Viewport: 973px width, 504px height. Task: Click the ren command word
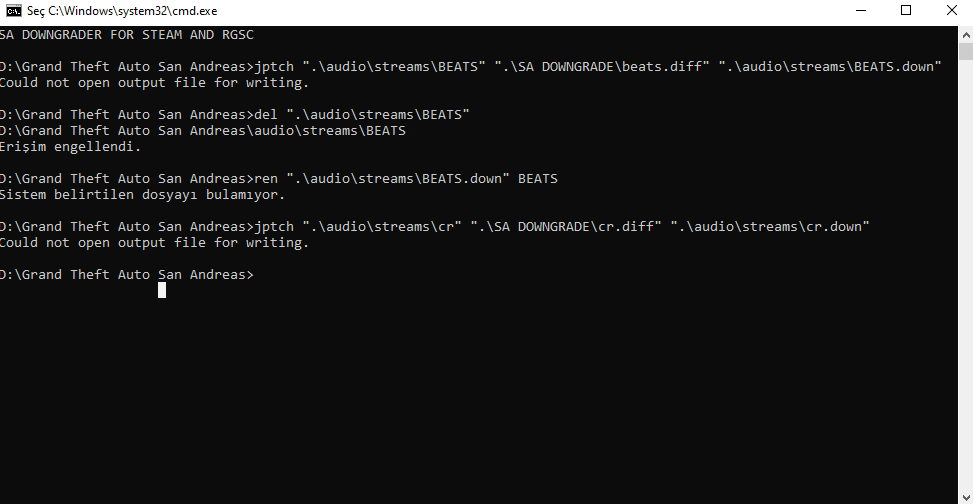point(266,179)
